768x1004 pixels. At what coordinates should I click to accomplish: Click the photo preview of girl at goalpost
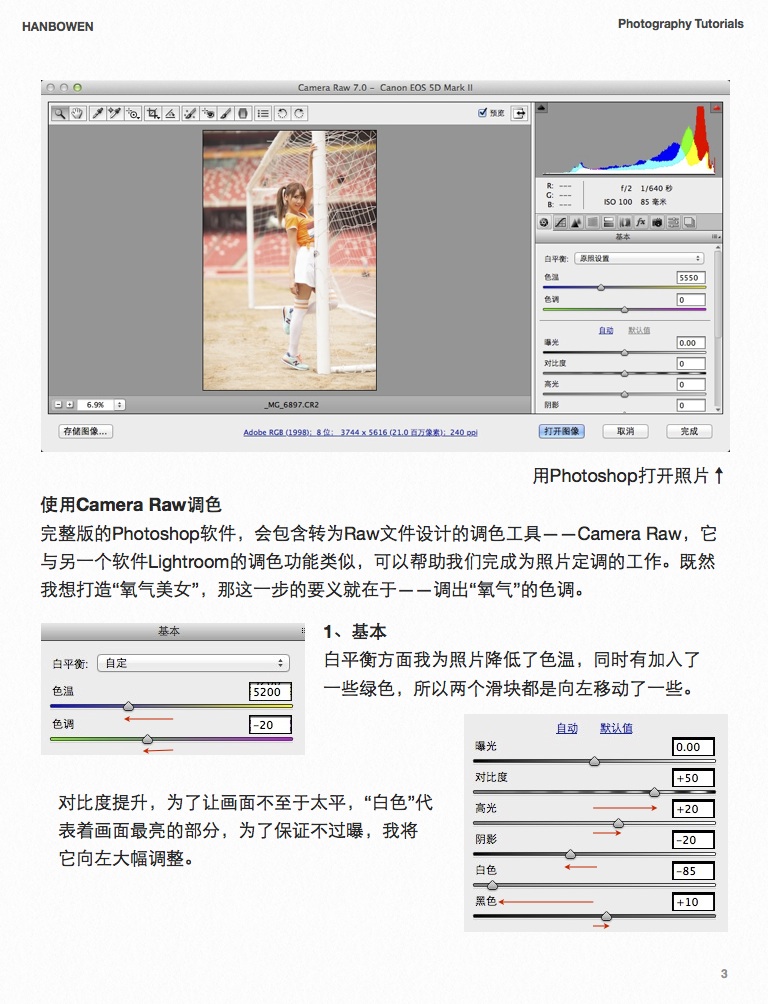pyautogui.click(x=290, y=260)
